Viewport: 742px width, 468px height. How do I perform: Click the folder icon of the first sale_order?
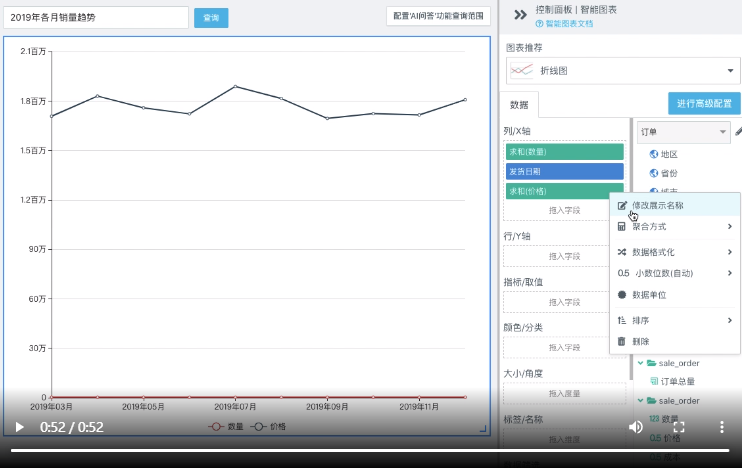[x=652, y=363]
